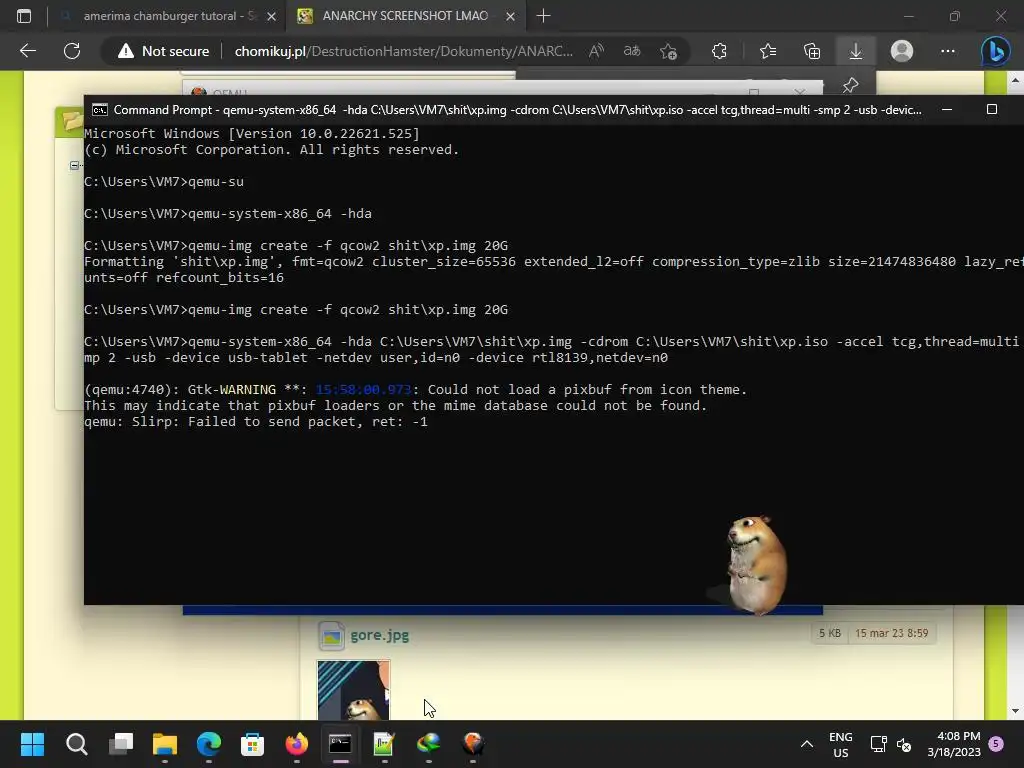Screen dimensions: 1024x768
Task: Open Firefox from the taskbar
Action: (x=296, y=744)
